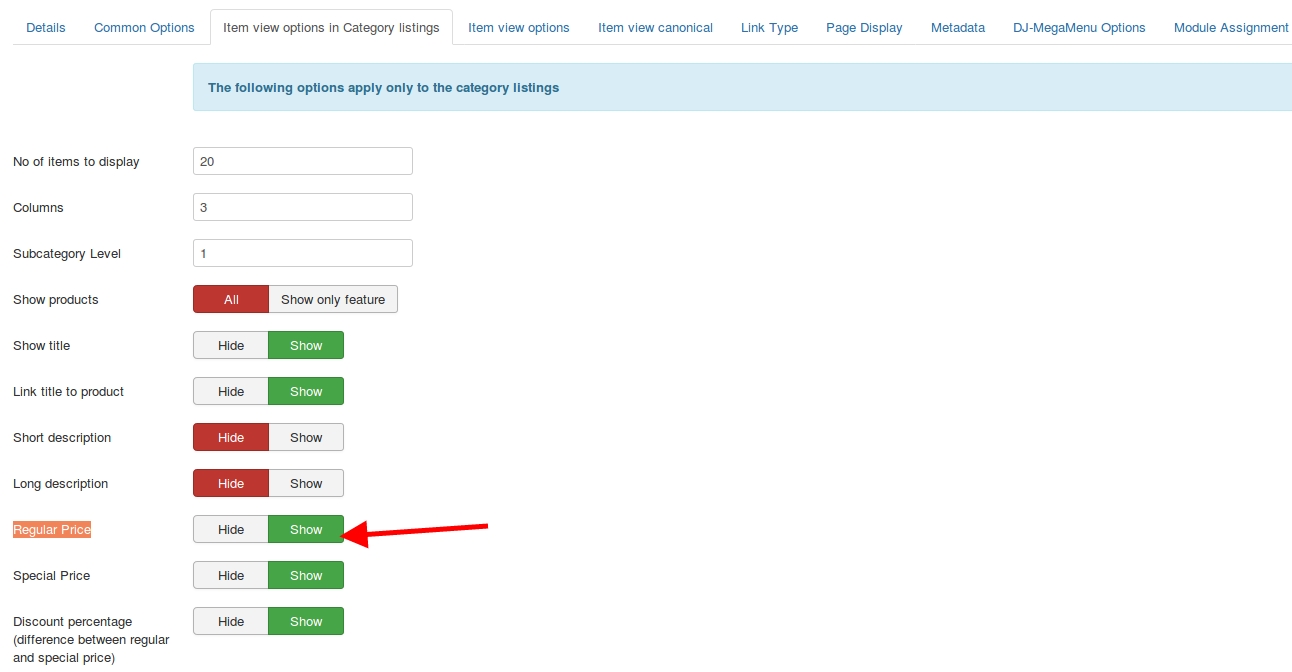Click the Columns input field

(302, 207)
